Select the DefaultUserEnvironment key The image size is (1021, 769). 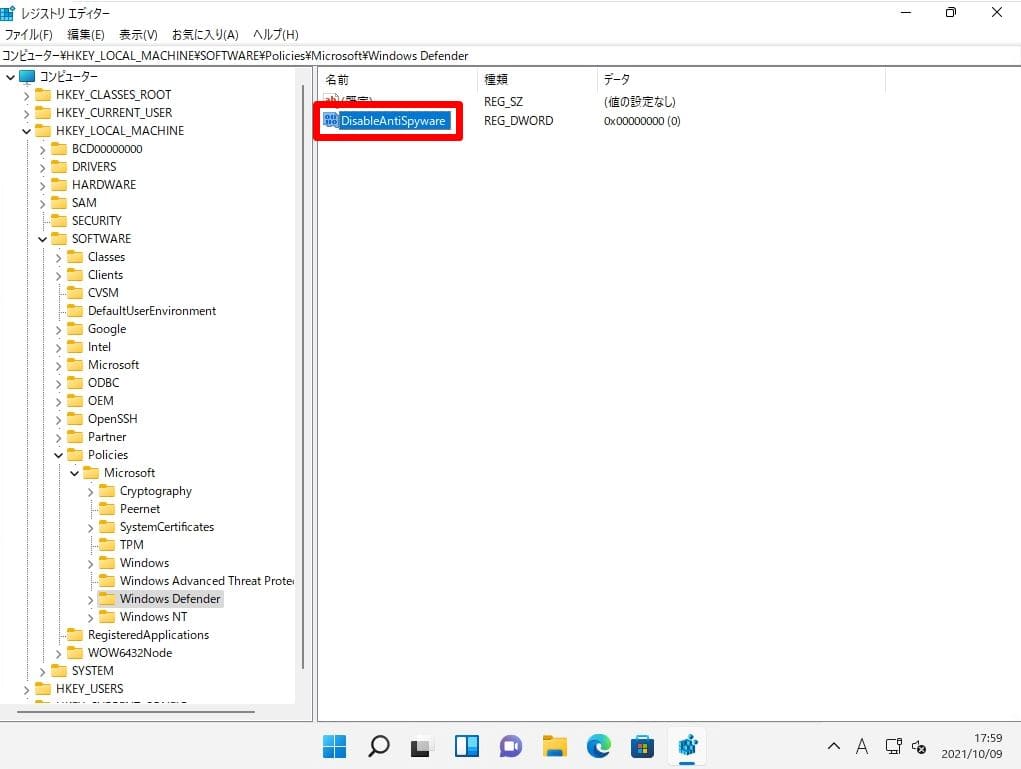(x=152, y=311)
